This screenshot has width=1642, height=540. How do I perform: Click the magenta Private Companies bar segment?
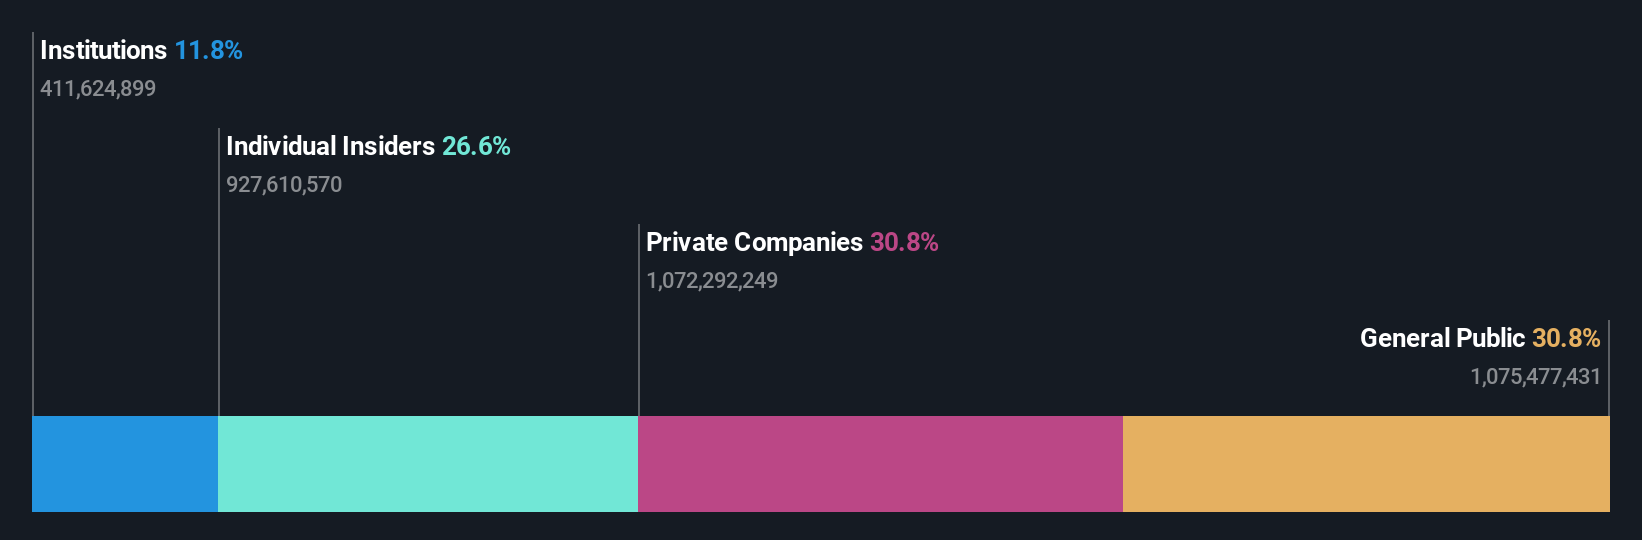[x=880, y=464]
